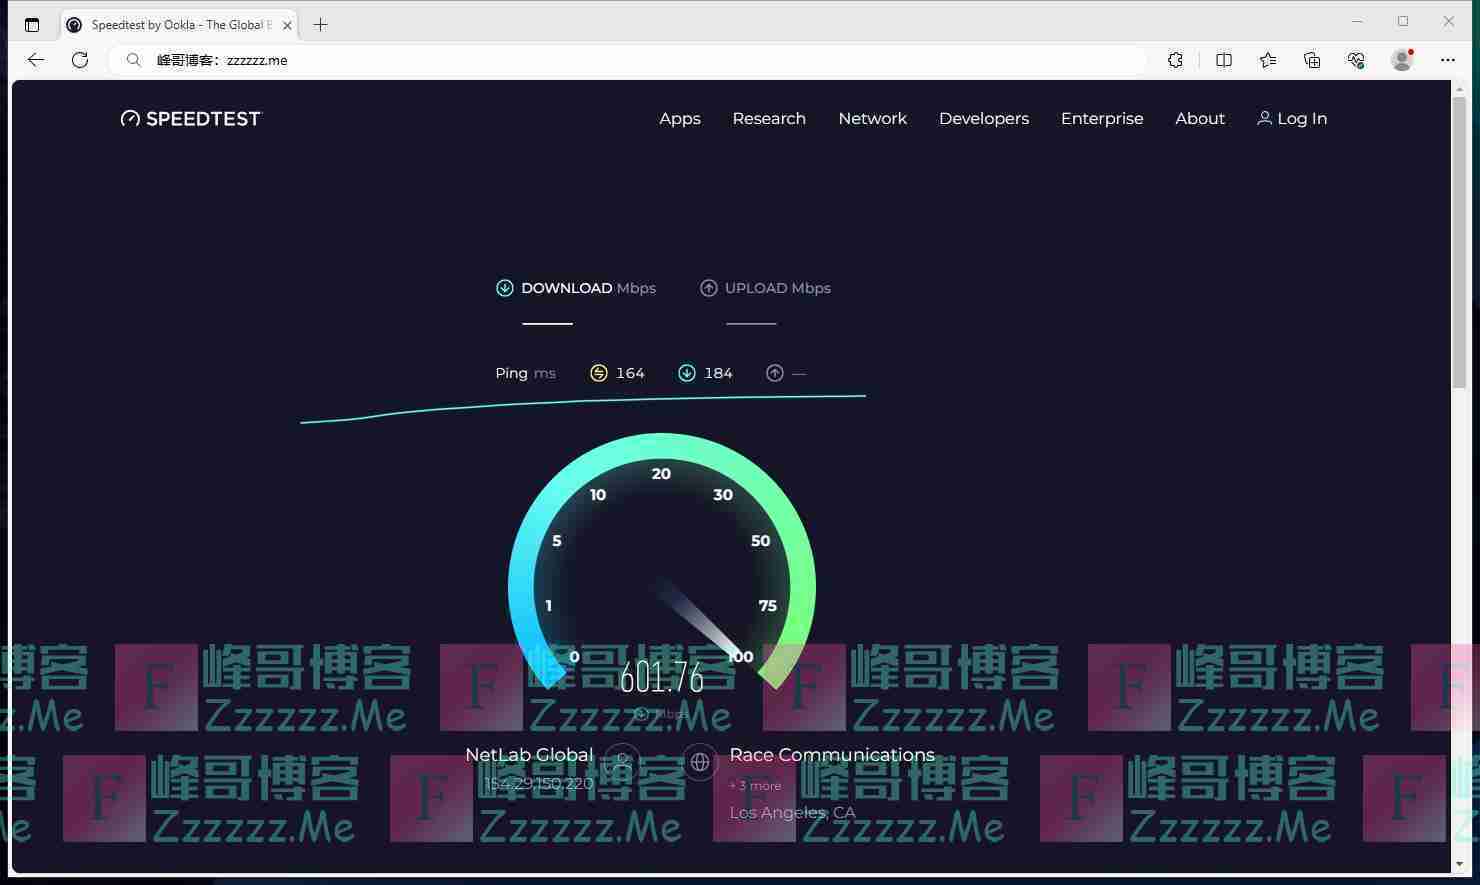Open the Network menu

(x=872, y=118)
